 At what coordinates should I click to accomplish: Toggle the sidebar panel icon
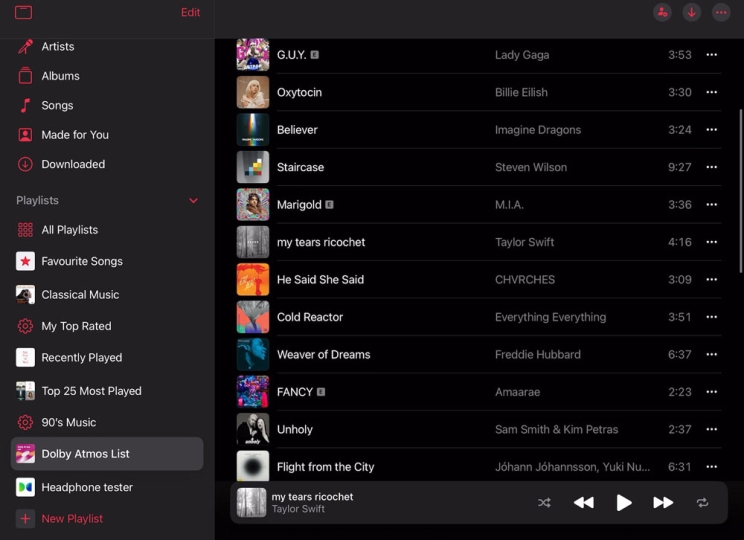[23, 12]
